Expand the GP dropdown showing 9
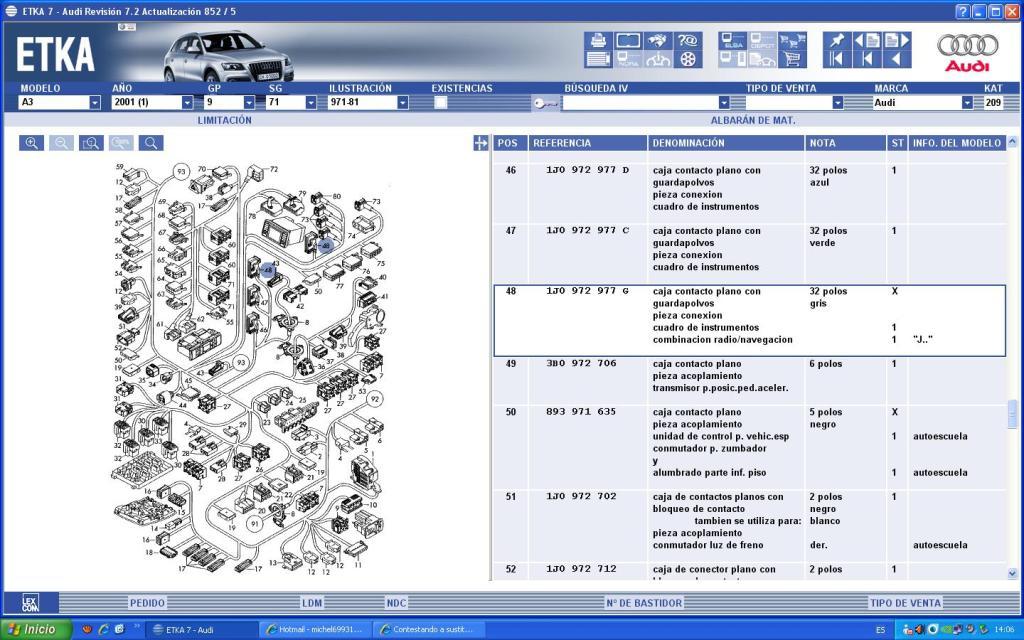This screenshot has height=640, width=1024. (249, 103)
